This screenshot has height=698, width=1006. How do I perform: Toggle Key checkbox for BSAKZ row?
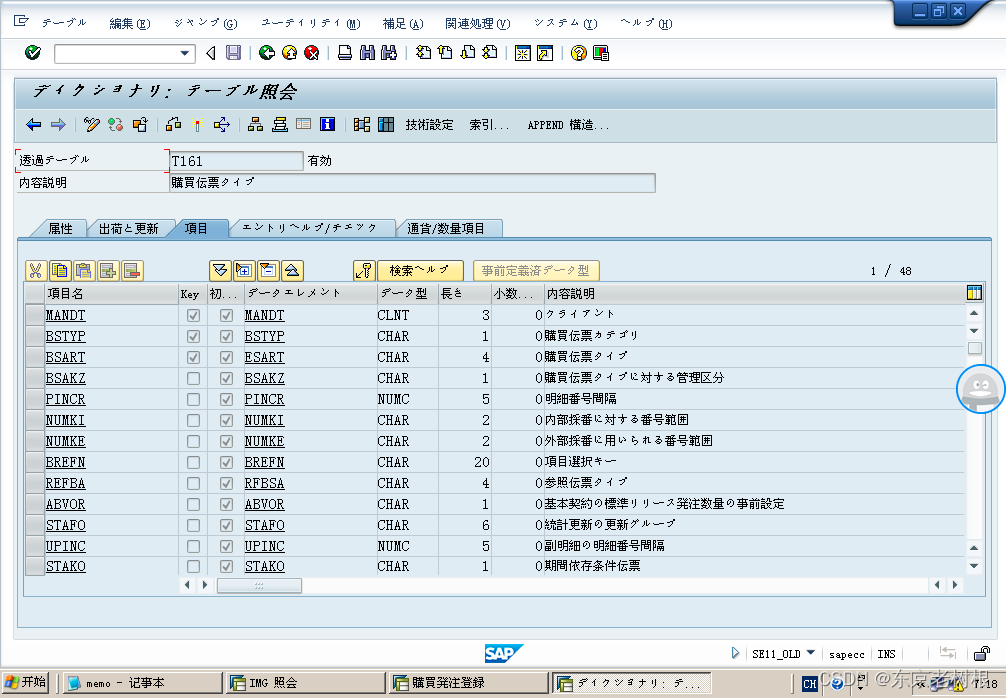(193, 379)
